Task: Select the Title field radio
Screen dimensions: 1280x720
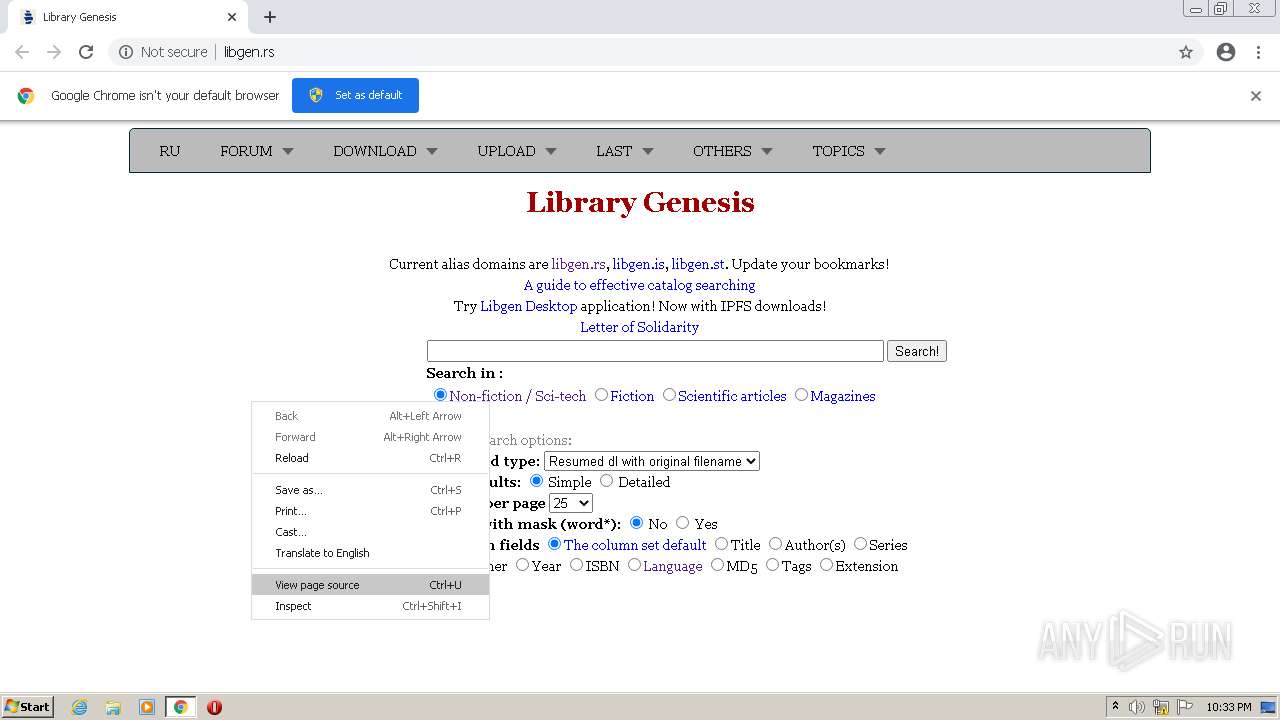Action: [x=721, y=544]
